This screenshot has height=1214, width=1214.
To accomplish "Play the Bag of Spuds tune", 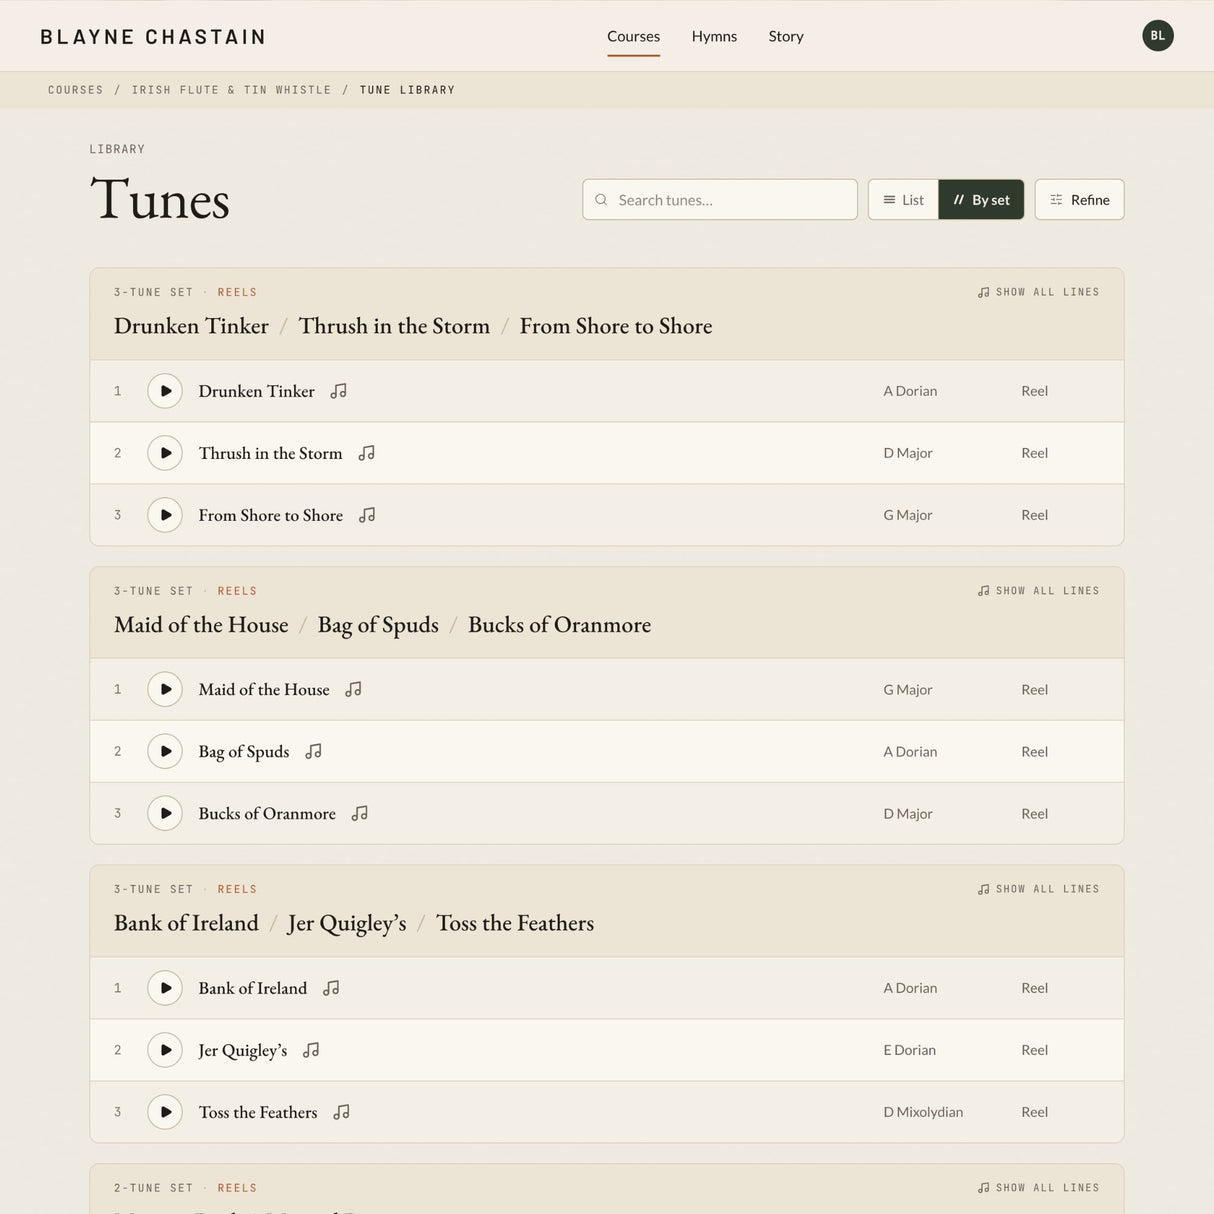I will tap(165, 751).
